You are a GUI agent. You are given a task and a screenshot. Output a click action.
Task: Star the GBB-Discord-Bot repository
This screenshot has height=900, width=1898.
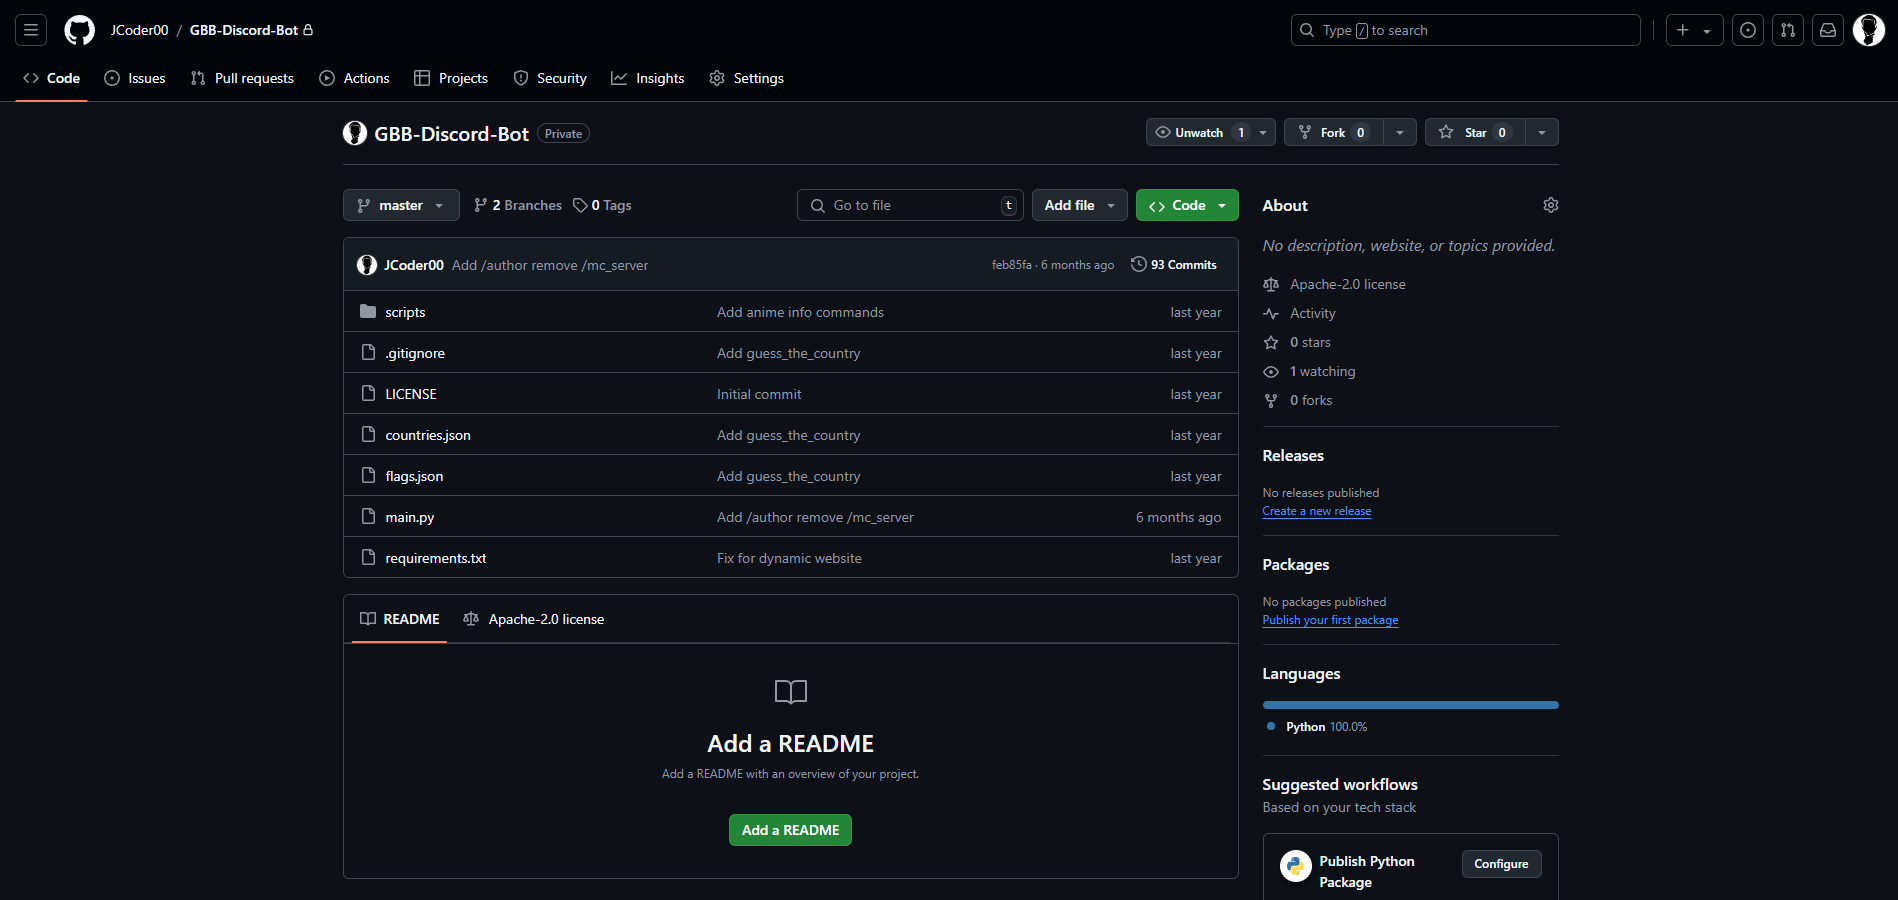point(1473,131)
